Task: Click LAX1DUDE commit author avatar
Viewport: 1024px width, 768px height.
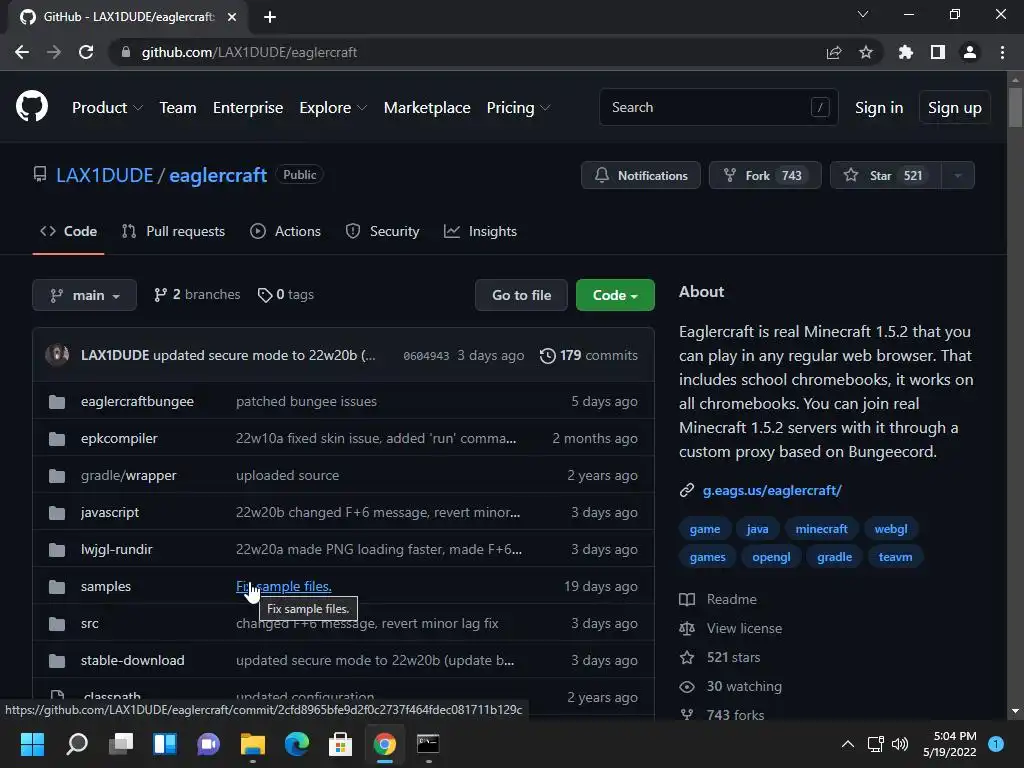Action: 57,355
